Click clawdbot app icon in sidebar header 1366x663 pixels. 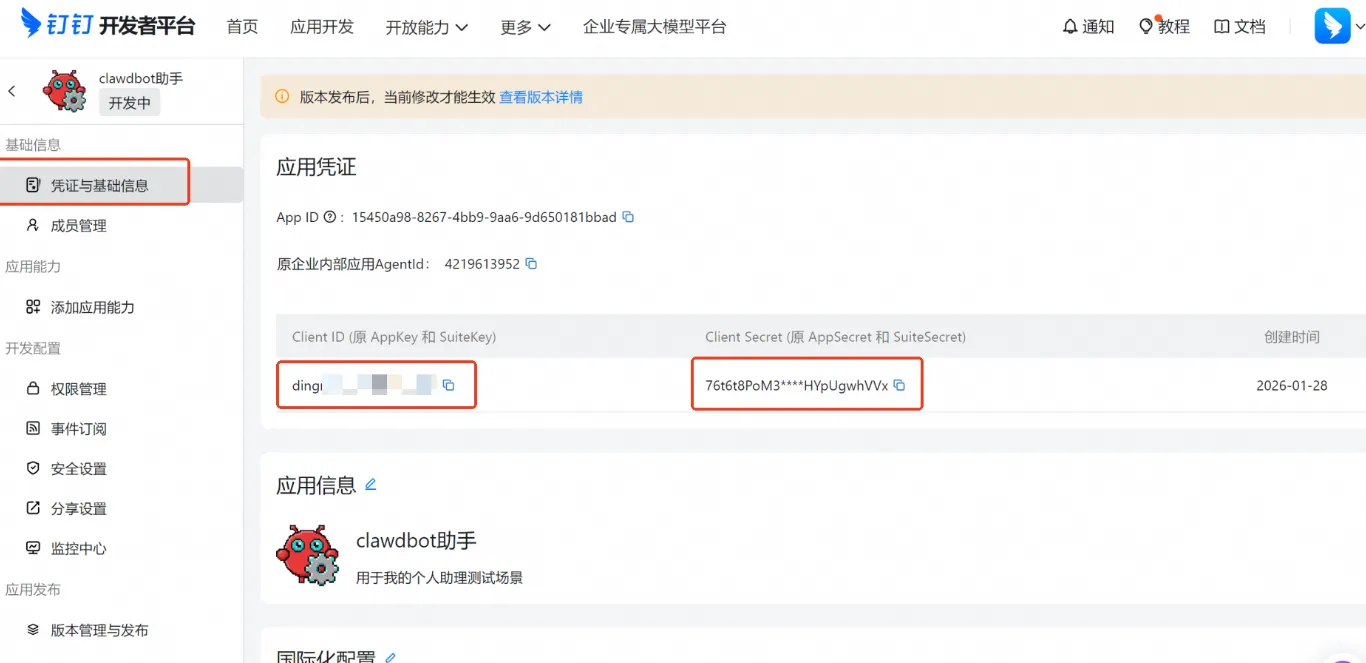click(x=65, y=91)
